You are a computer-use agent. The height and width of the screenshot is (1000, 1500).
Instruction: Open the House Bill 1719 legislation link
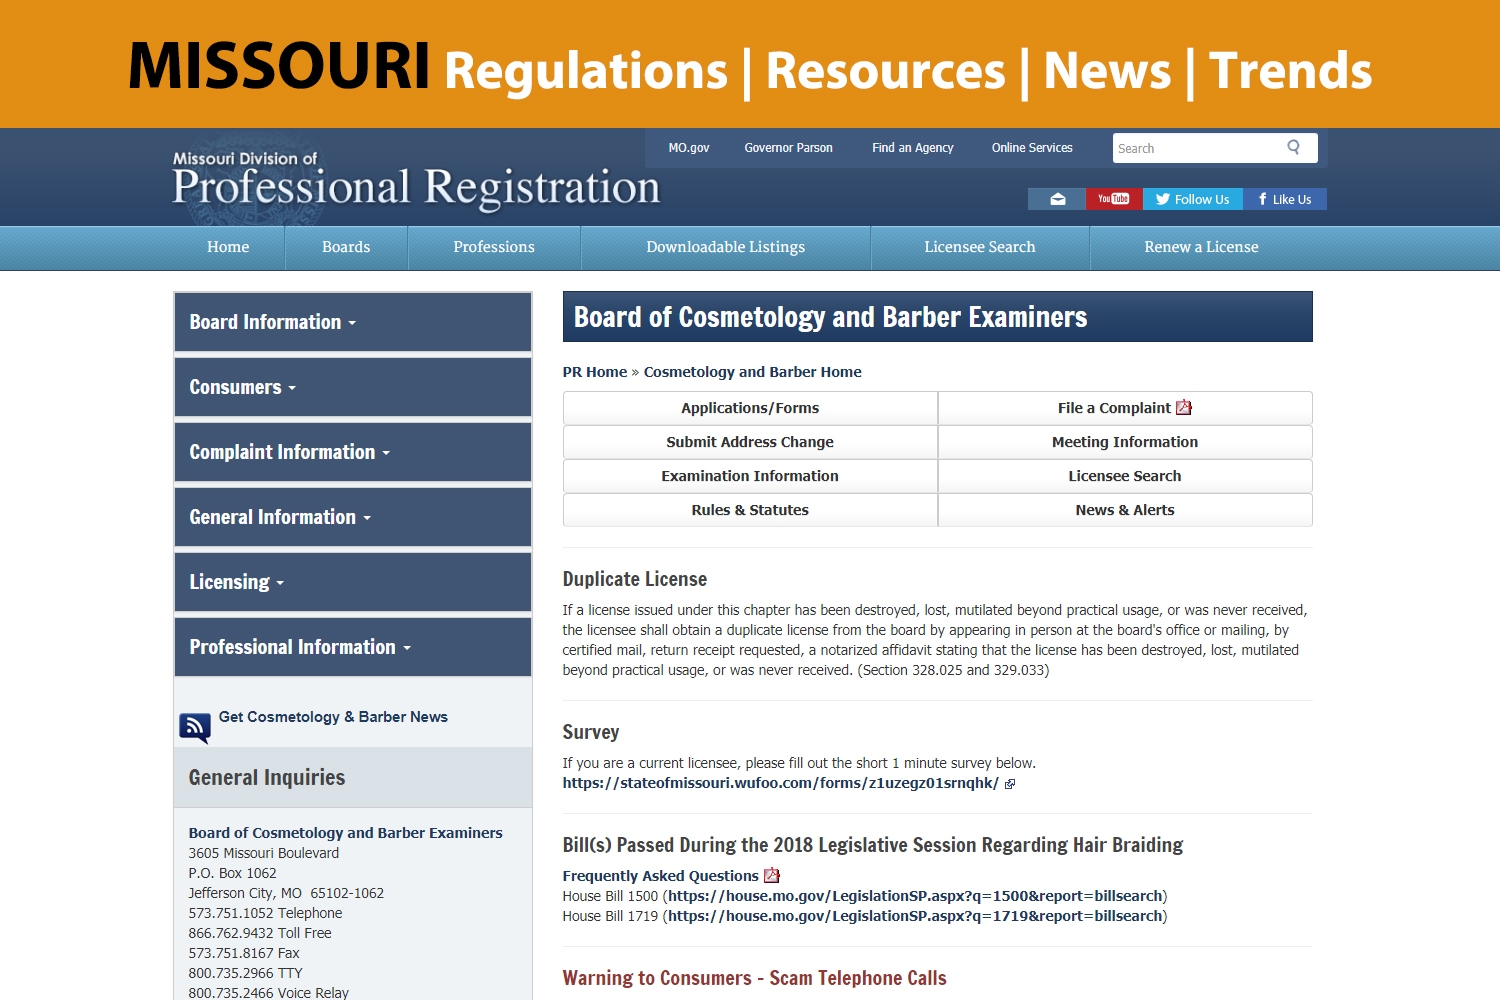tap(915, 916)
